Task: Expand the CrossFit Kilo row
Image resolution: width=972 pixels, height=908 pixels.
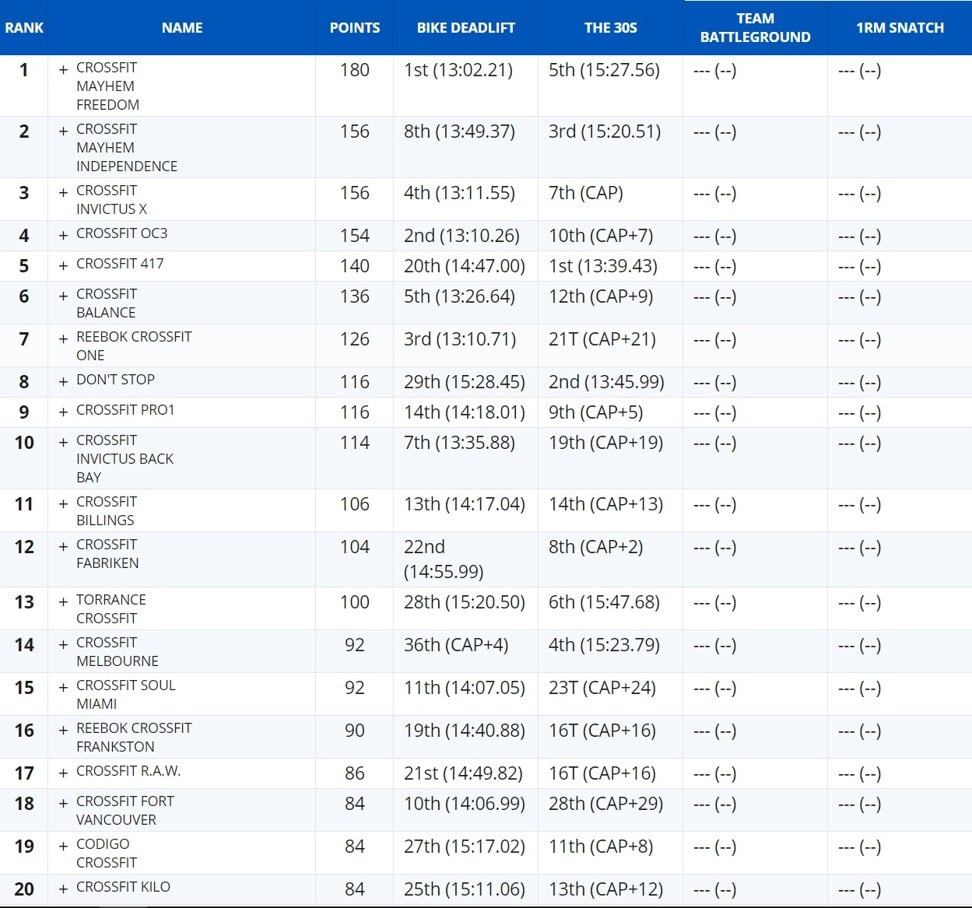Action: (63, 889)
